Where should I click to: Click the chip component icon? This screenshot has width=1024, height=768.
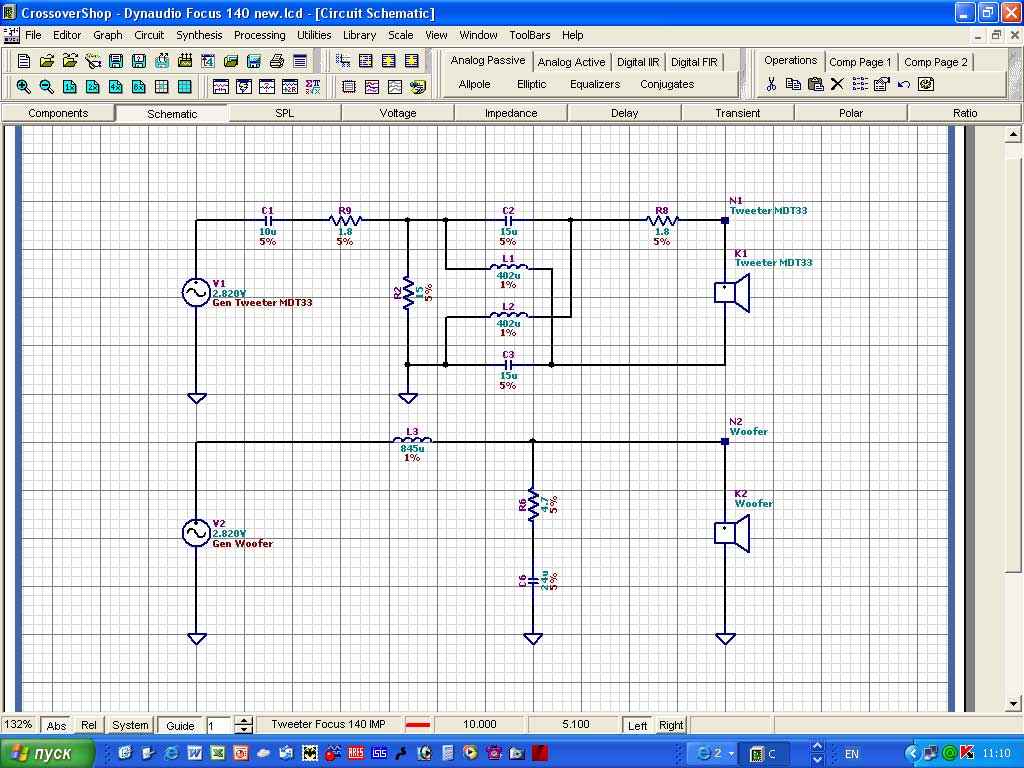tap(349, 86)
